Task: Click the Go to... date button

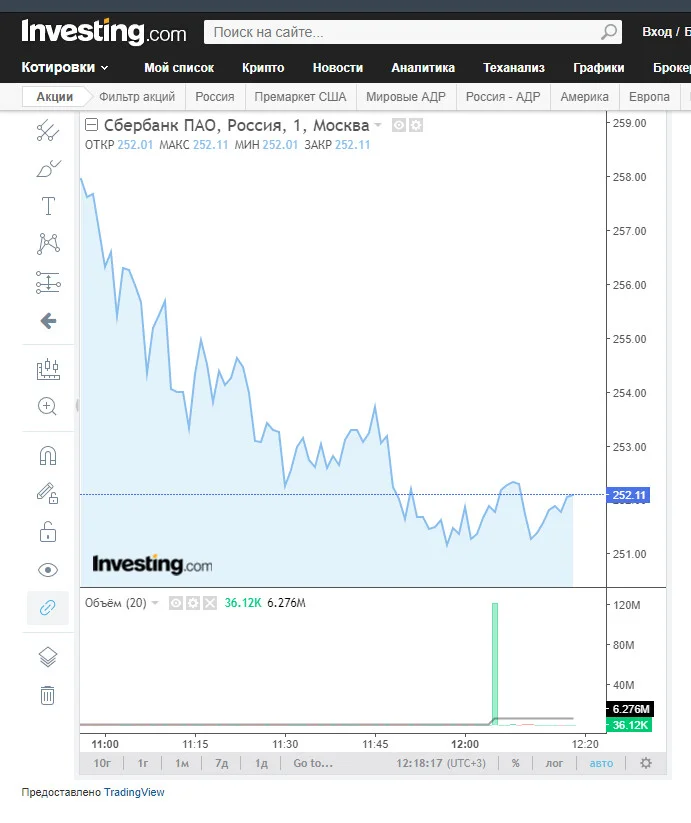Action: tap(313, 763)
